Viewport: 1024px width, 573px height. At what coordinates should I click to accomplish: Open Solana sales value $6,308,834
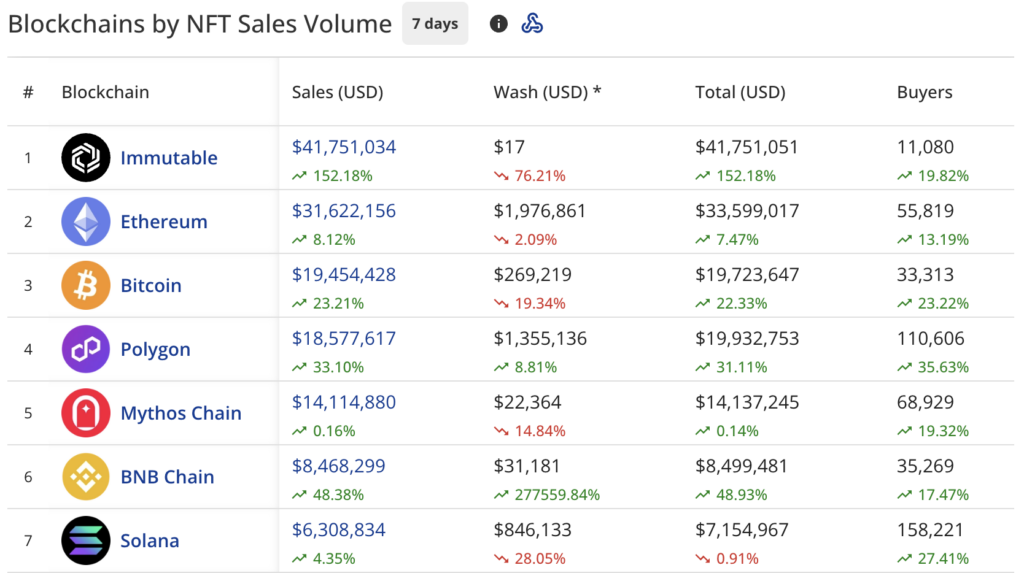coord(338,530)
